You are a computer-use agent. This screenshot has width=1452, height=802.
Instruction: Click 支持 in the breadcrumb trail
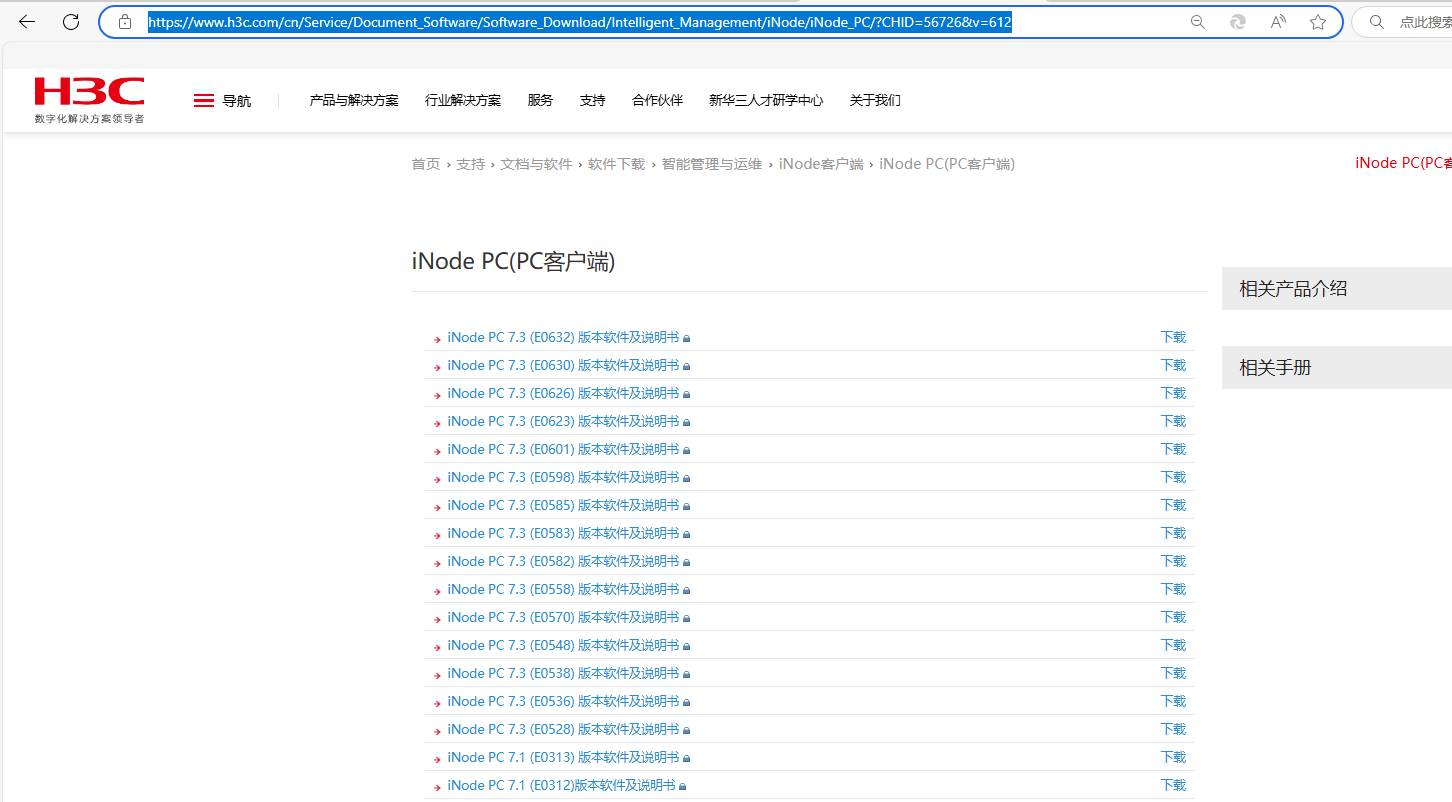coord(471,164)
